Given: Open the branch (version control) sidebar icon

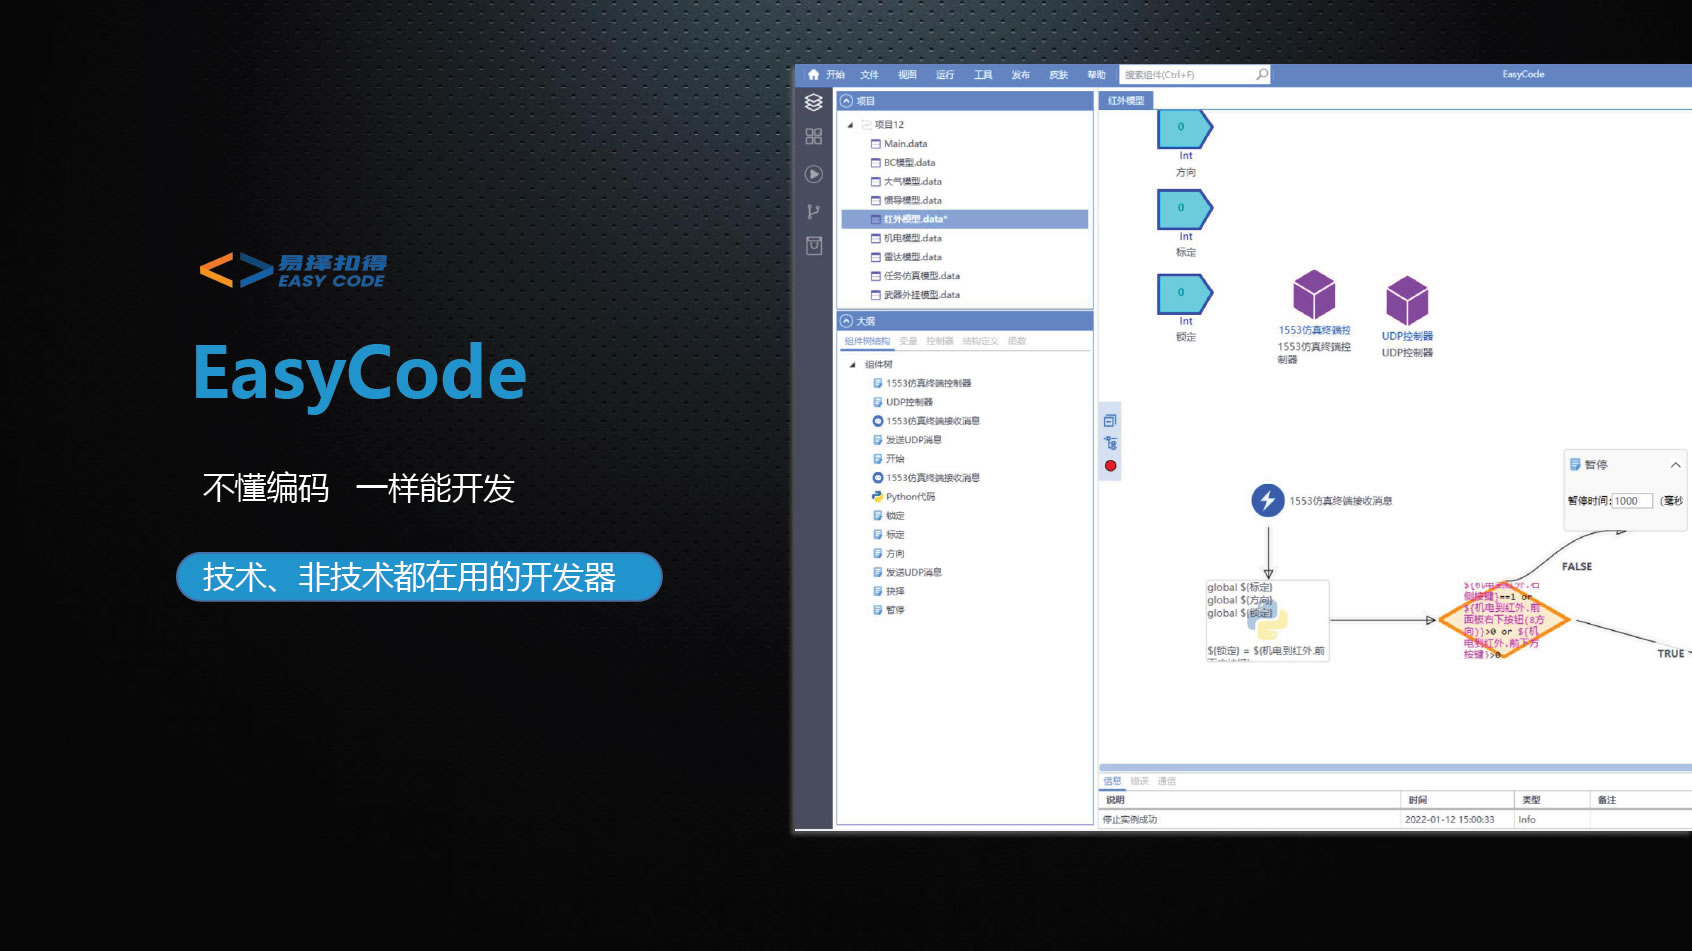Looking at the screenshot, I should point(814,211).
